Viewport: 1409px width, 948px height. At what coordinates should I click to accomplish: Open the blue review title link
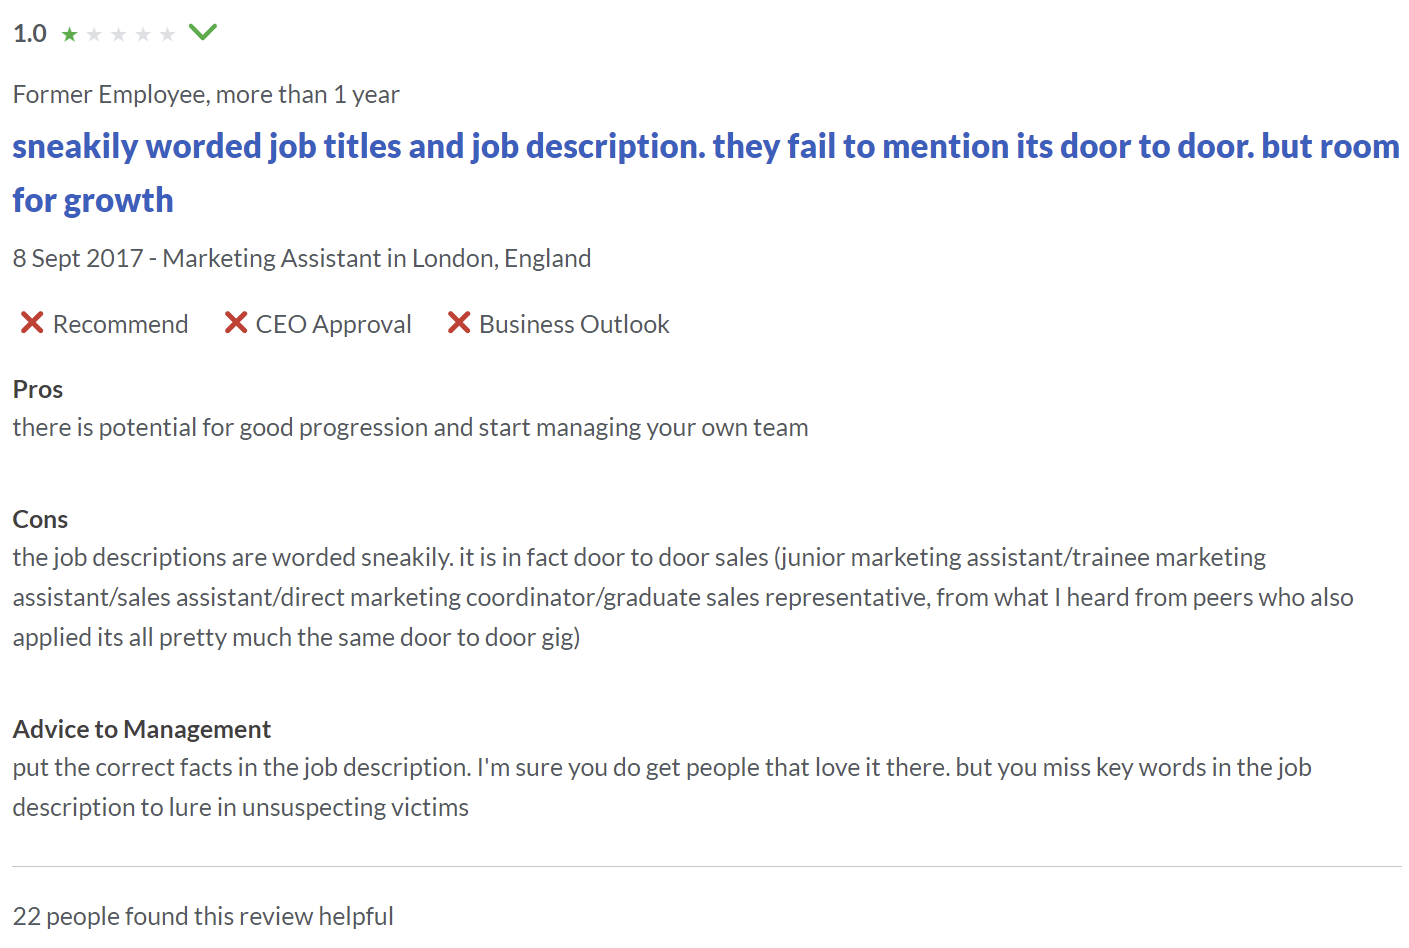click(x=705, y=173)
